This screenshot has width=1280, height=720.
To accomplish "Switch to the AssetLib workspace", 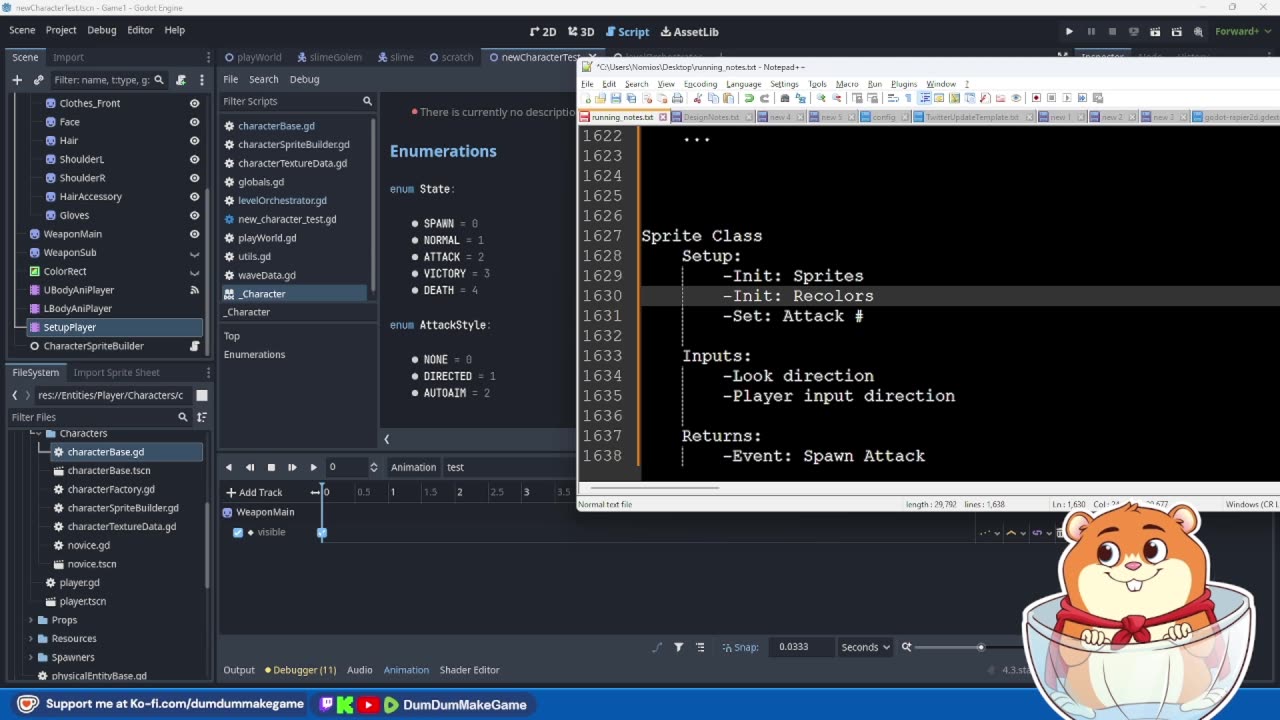I will point(689,31).
